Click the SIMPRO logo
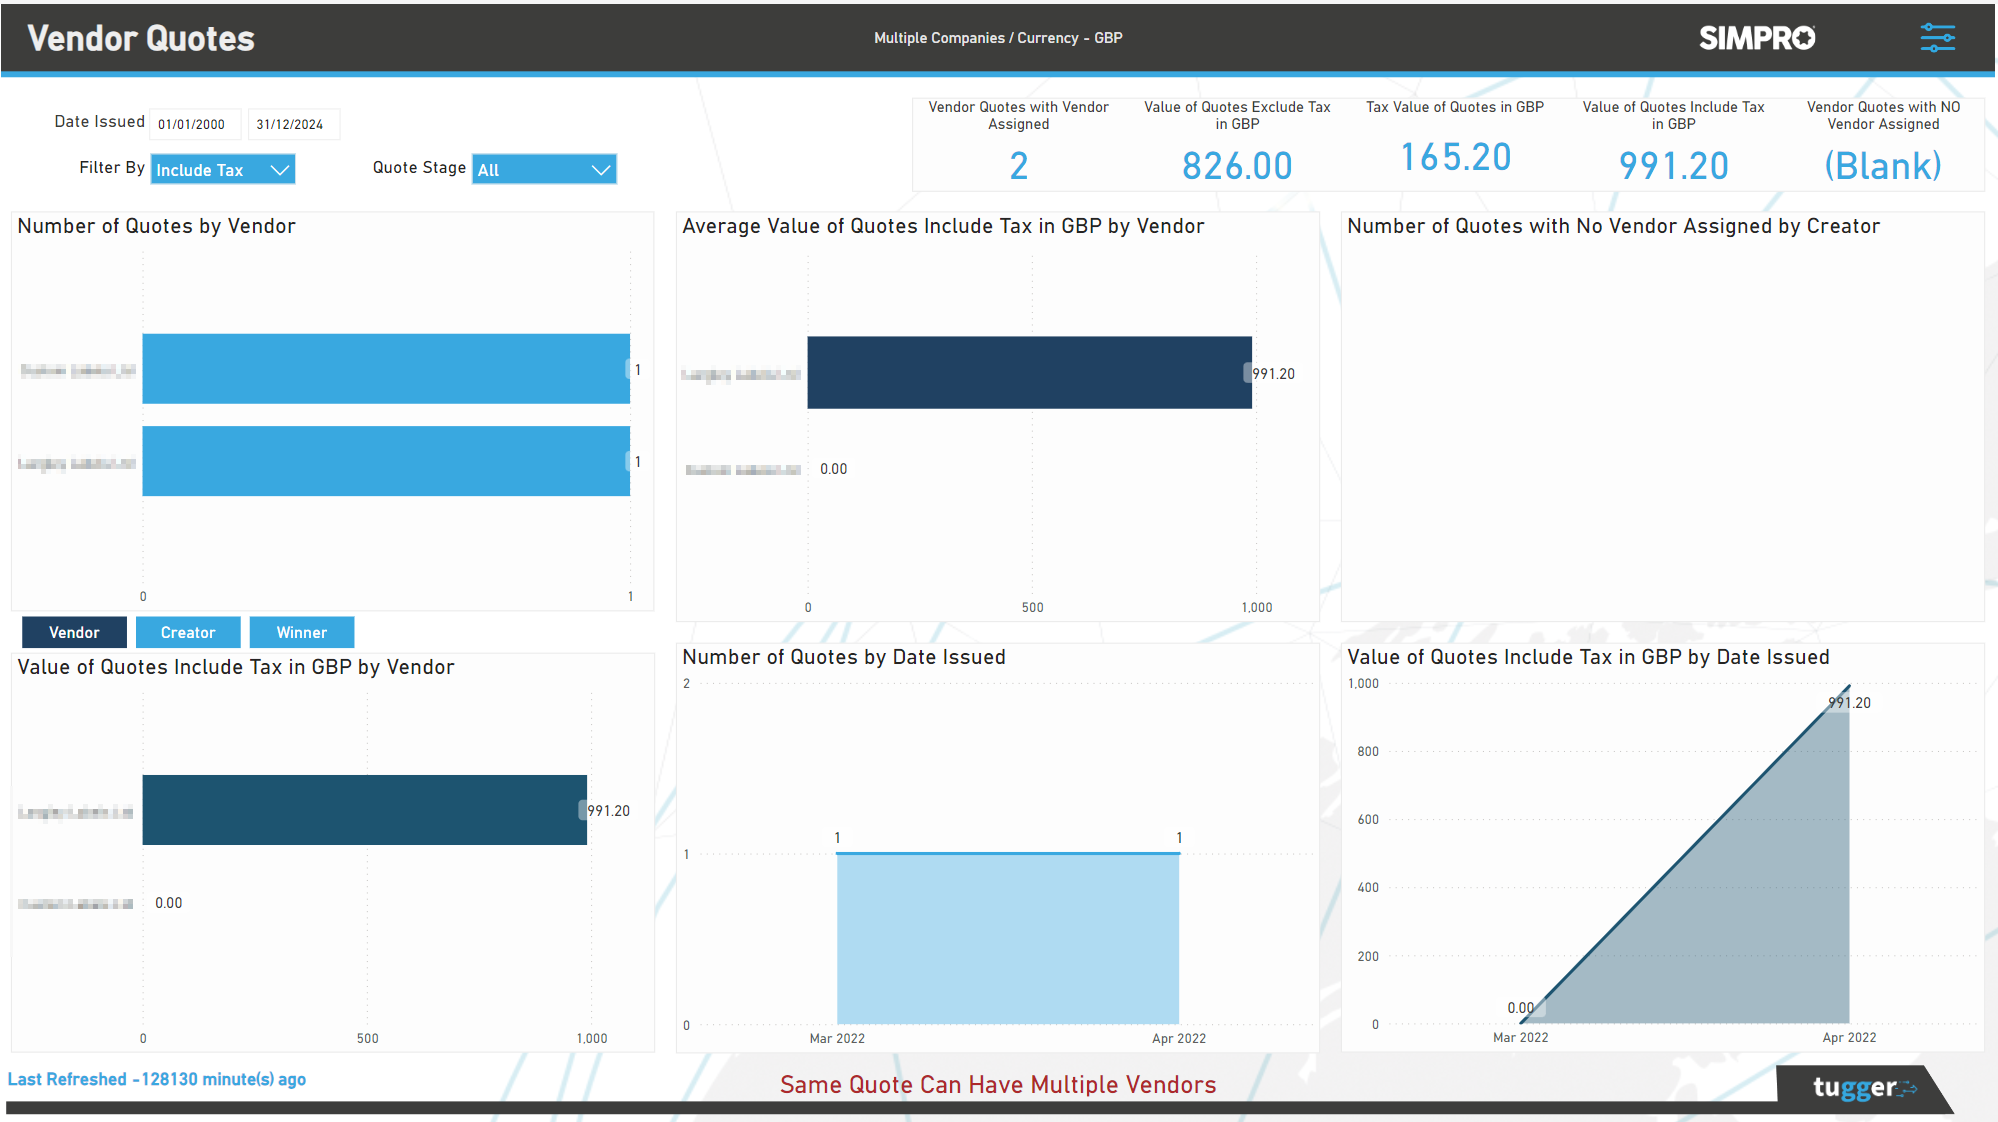 coord(1756,38)
